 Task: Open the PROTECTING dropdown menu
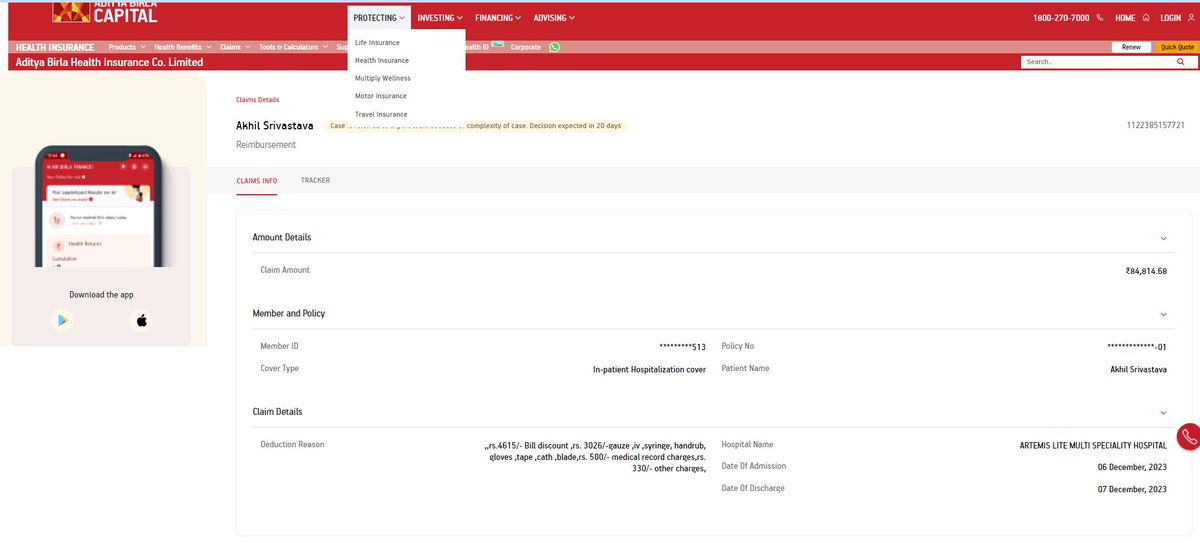(379, 18)
